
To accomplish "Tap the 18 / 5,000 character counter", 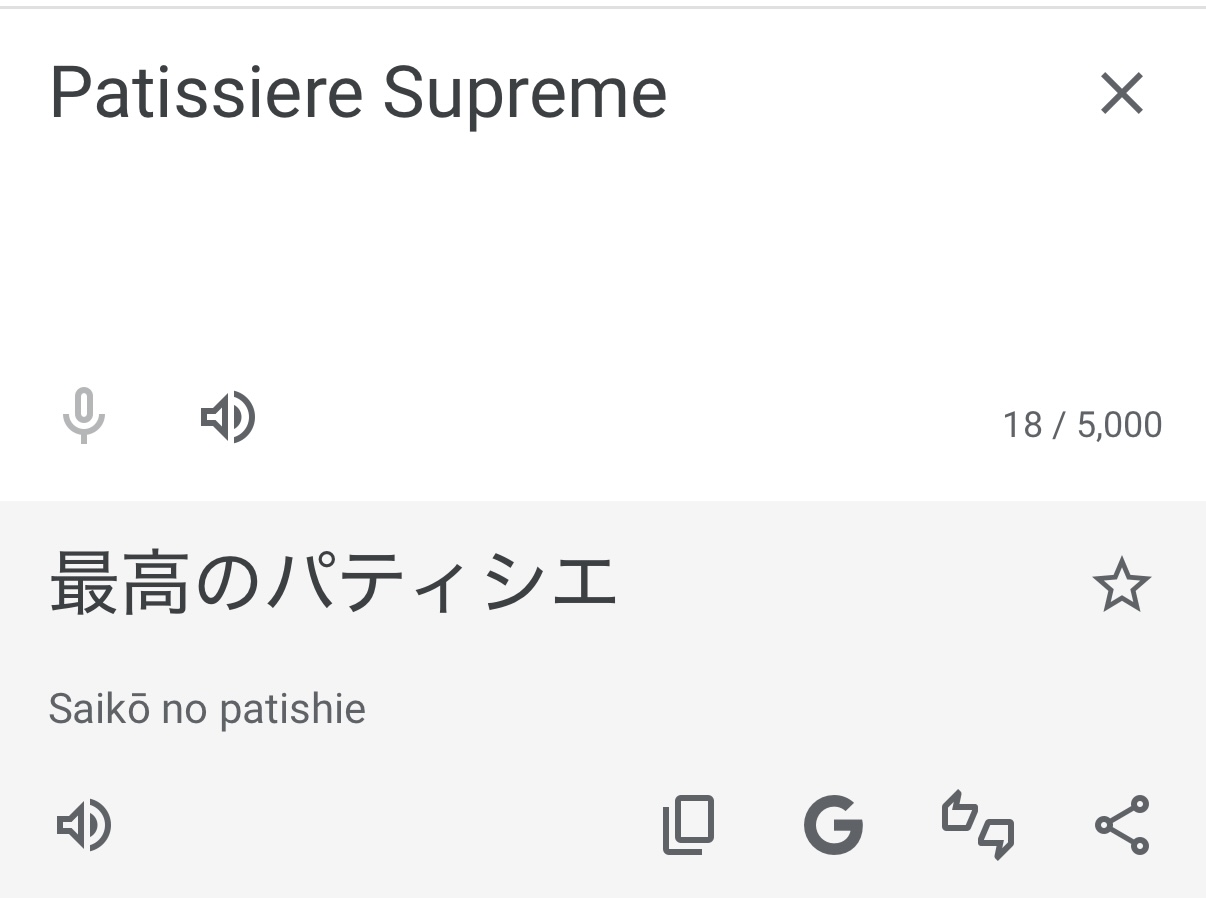I will coord(1082,425).
